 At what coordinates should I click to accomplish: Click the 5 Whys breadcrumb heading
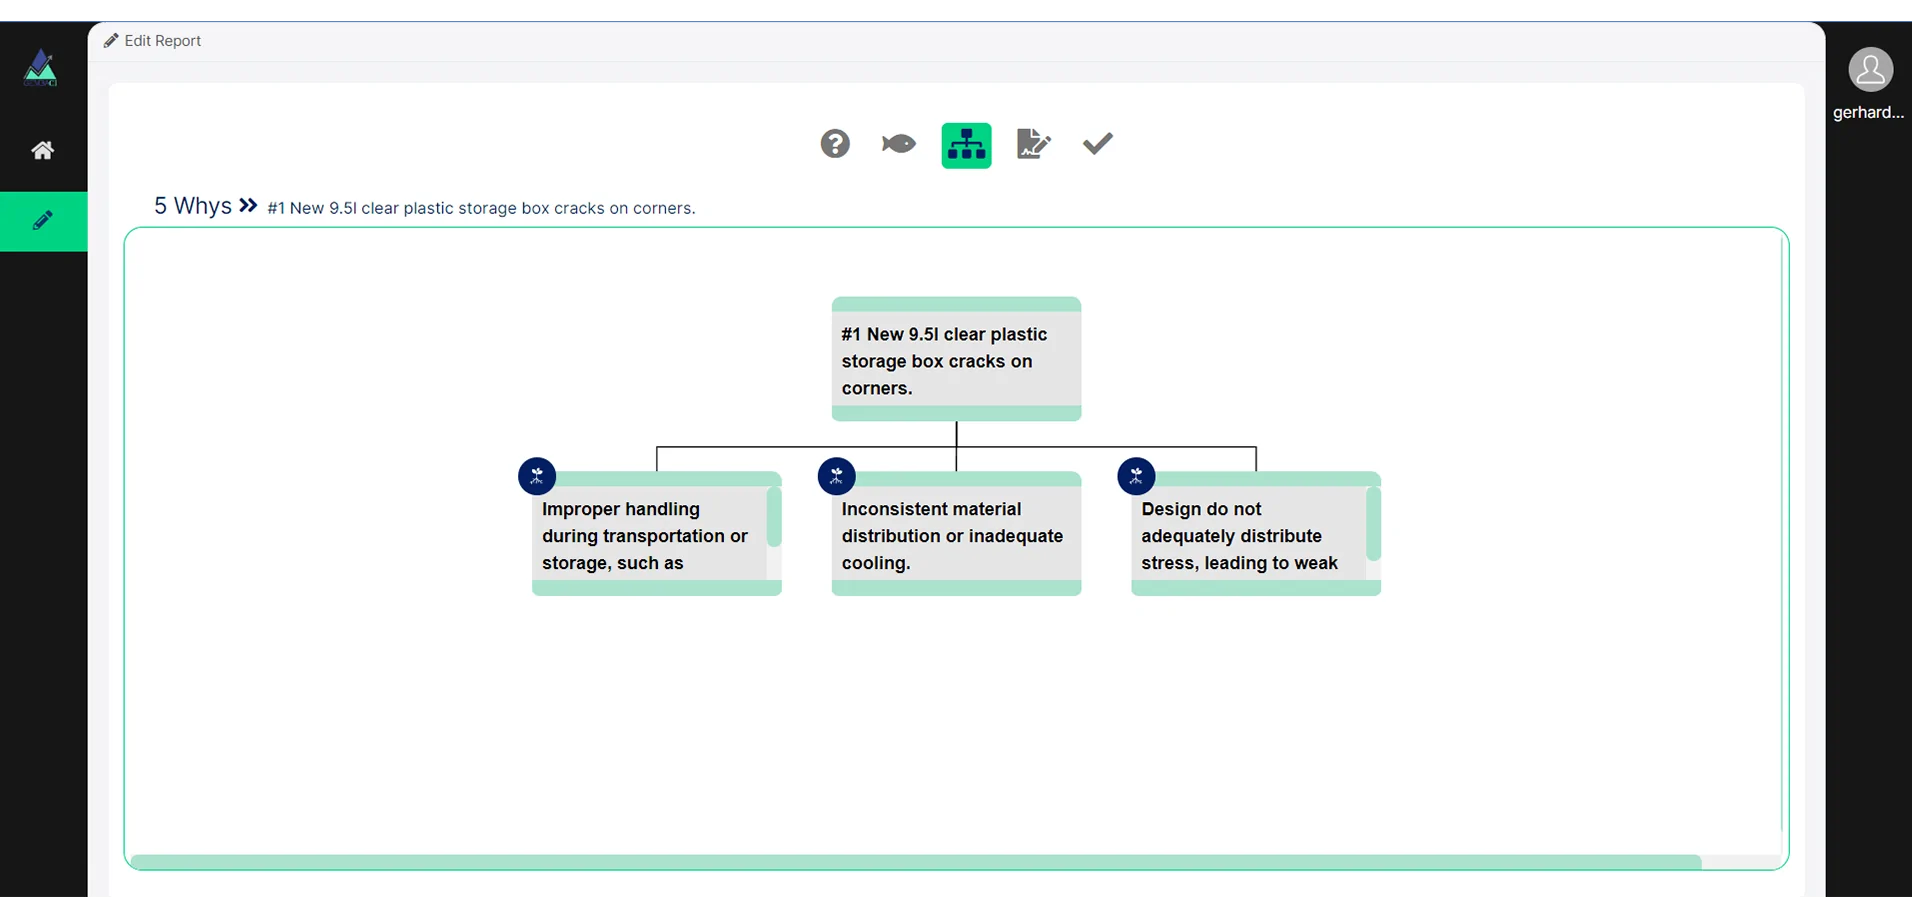coord(193,206)
